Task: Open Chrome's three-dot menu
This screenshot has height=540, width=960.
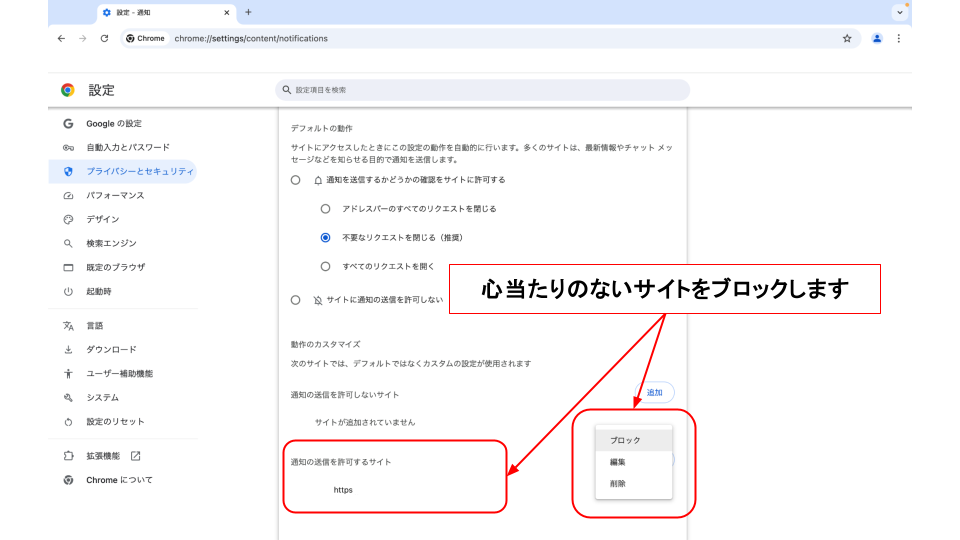Action: pyautogui.click(x=899, y=39)
